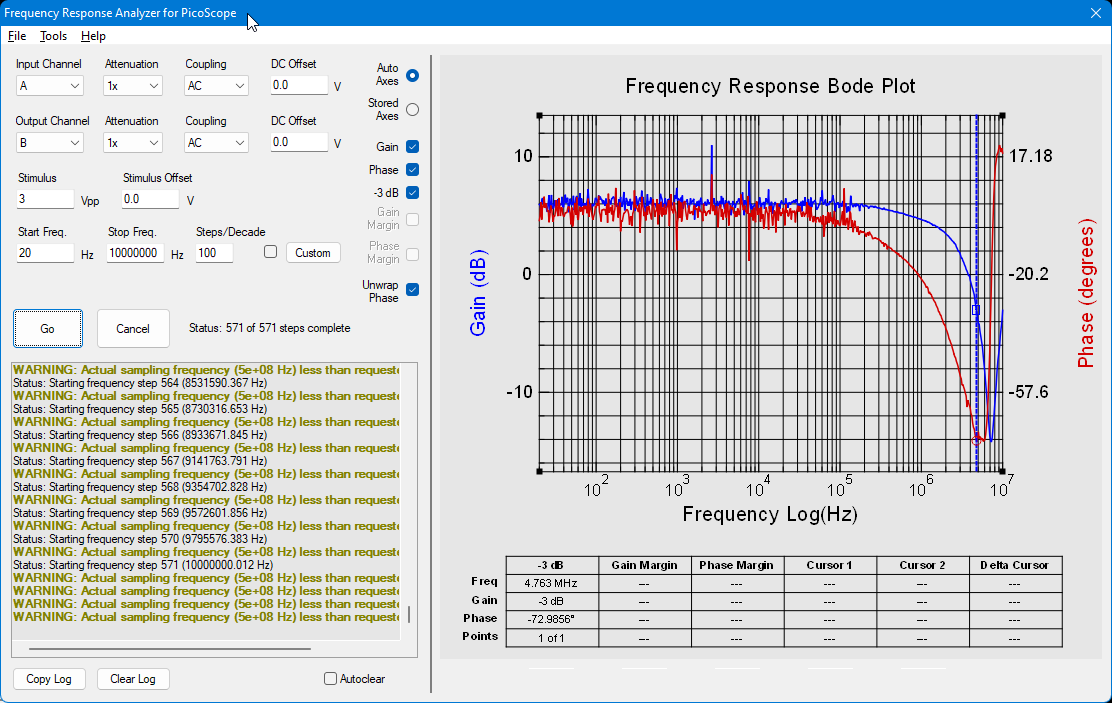Viewport: 1112px width, 703px height.
Task: Open the Input Channel dropdown
Action: click(x=50, y=86)
